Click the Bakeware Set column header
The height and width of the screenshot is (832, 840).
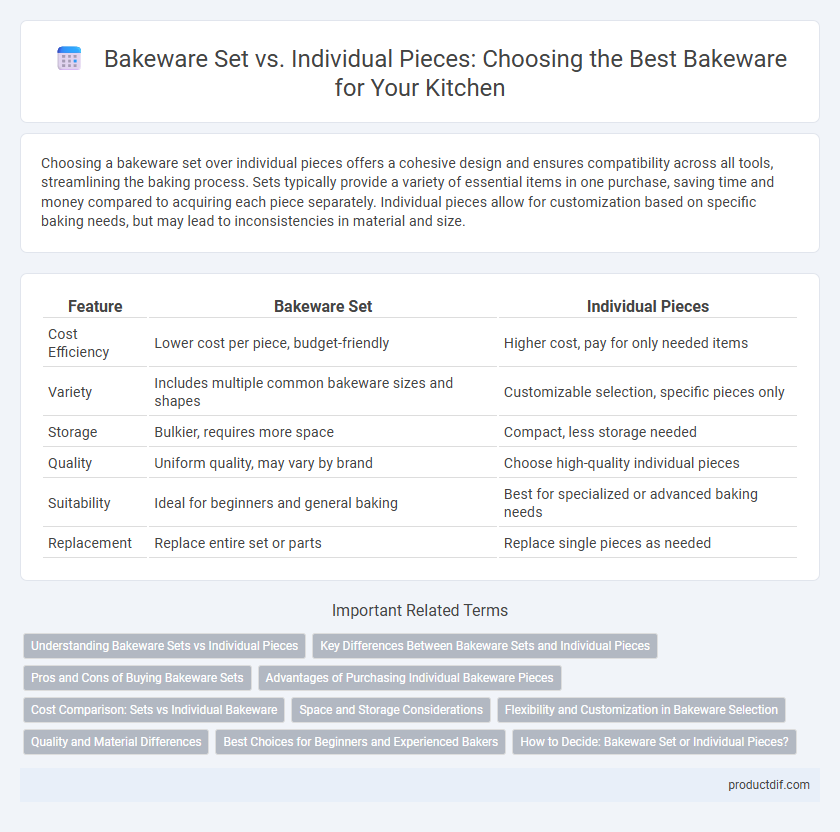click(x=323, y=306)
